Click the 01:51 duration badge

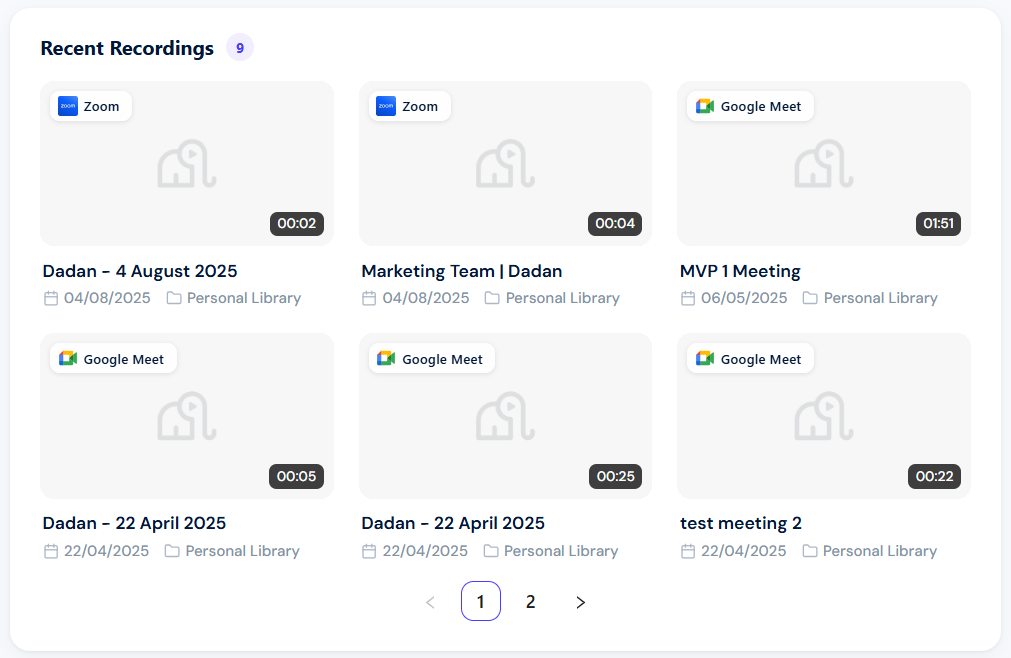click(x=938, y=224)
